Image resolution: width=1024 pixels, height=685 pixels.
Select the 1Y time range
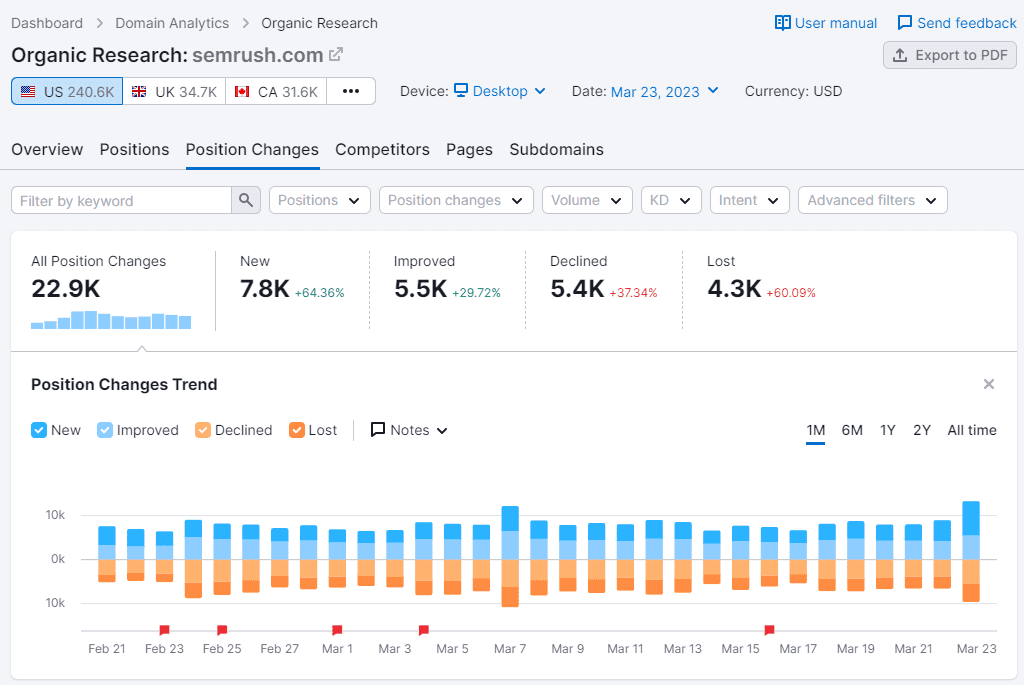coord(888,430)
